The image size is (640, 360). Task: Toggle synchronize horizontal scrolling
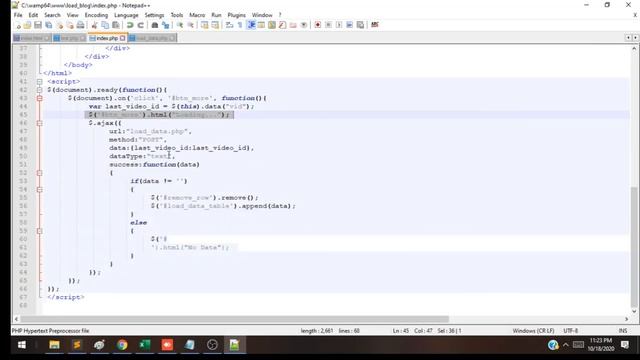(215, 25)
